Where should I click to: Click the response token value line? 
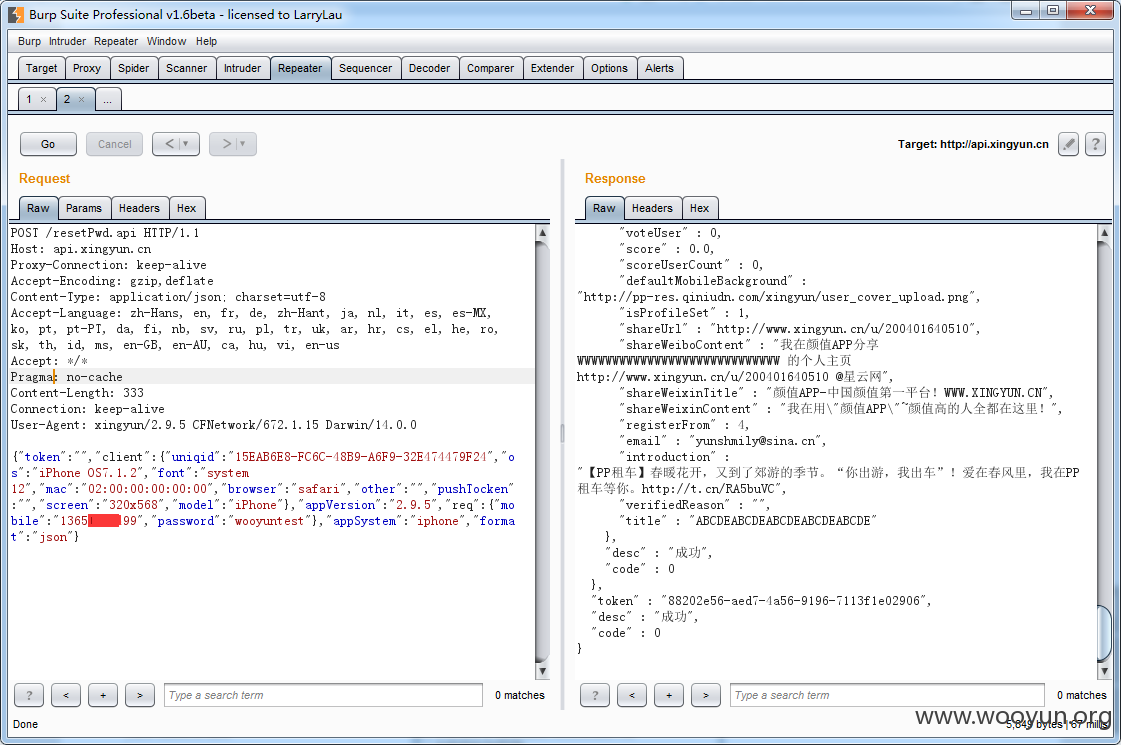761,601
